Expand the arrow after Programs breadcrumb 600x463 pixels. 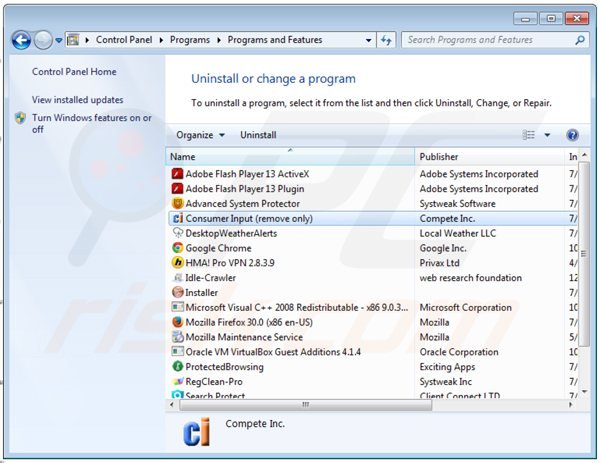(219, 40)
